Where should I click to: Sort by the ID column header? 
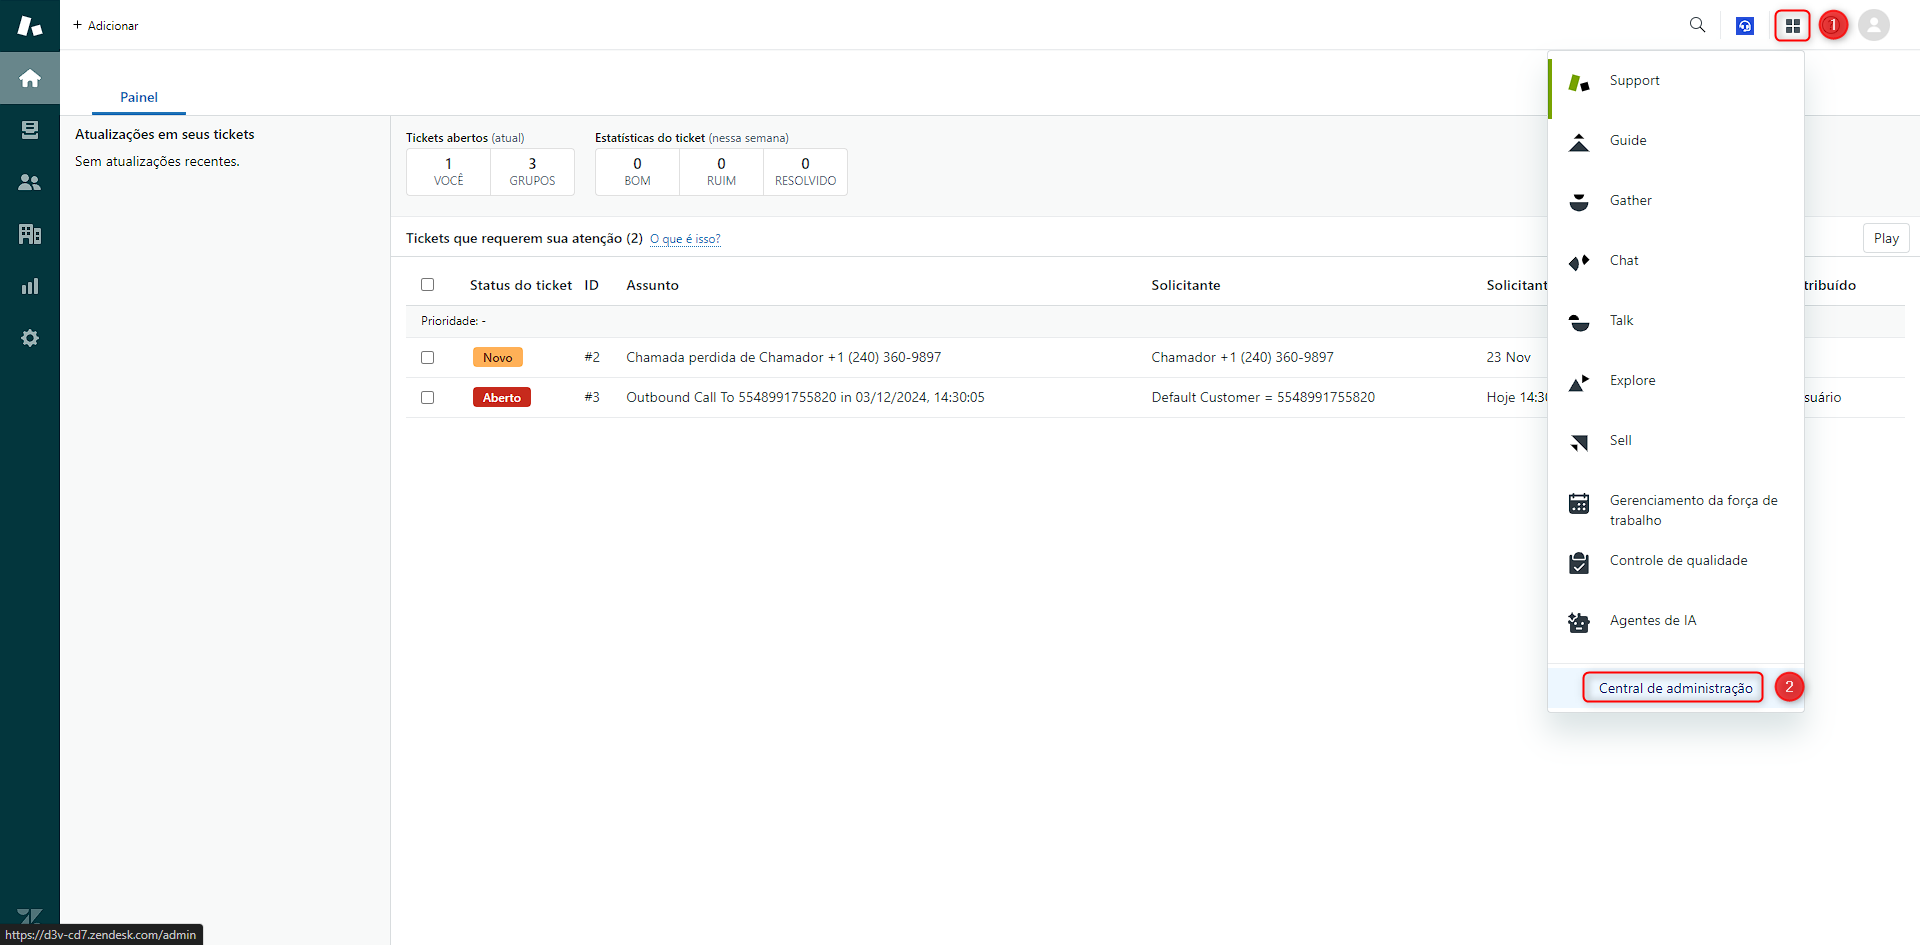pos(592,285)
